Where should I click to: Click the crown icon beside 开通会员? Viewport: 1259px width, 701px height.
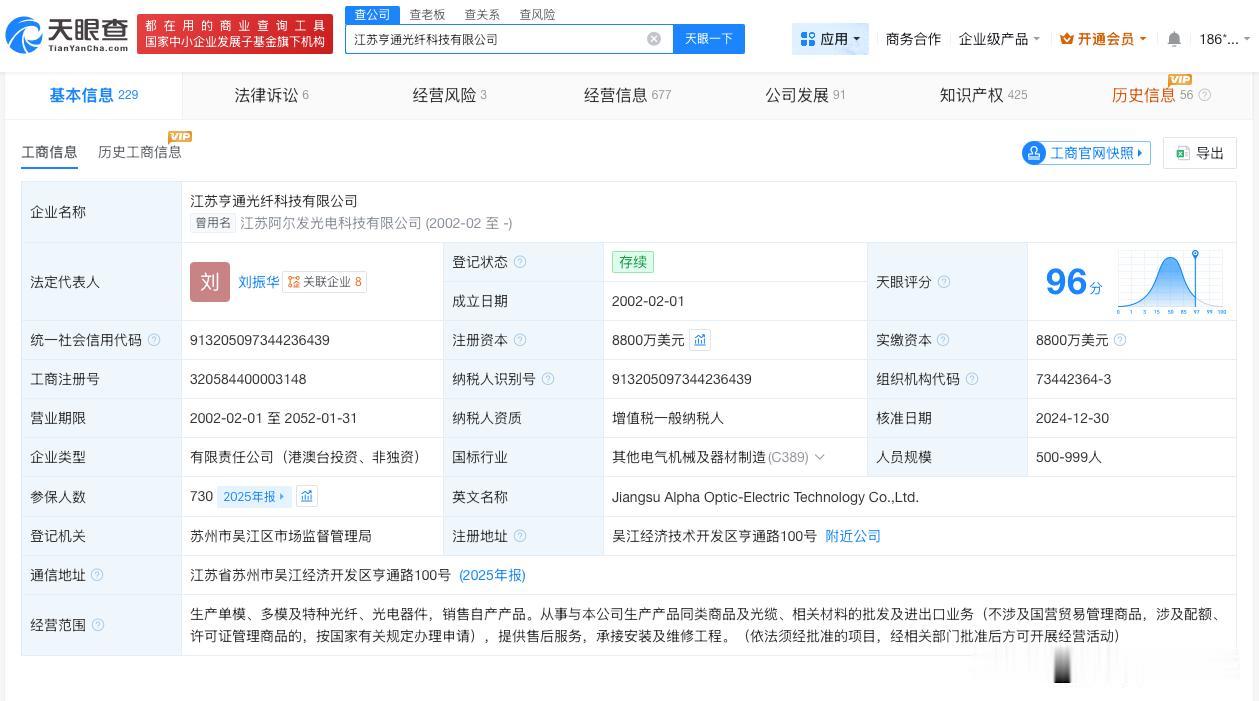1066,39
